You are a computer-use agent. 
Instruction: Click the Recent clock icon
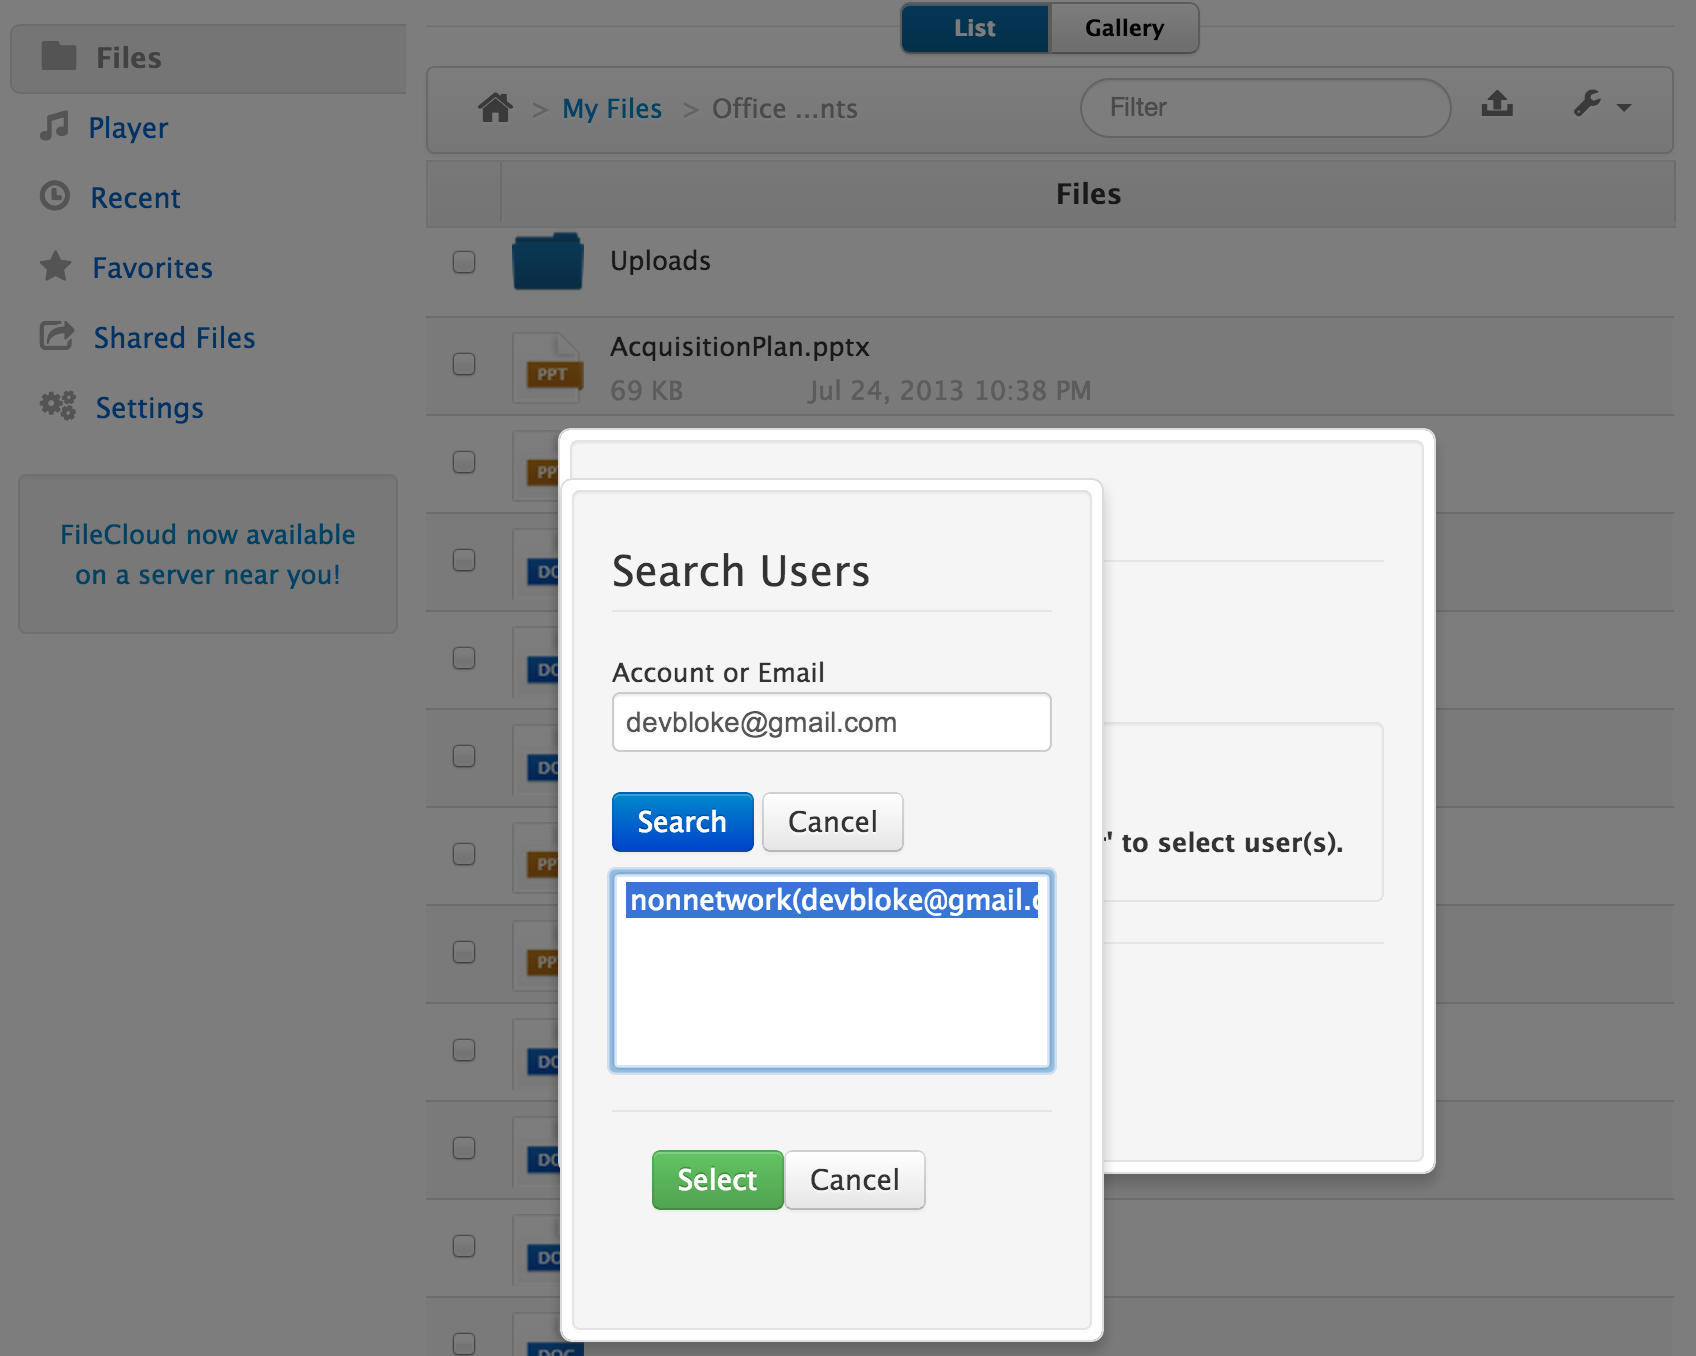(55, 196)
